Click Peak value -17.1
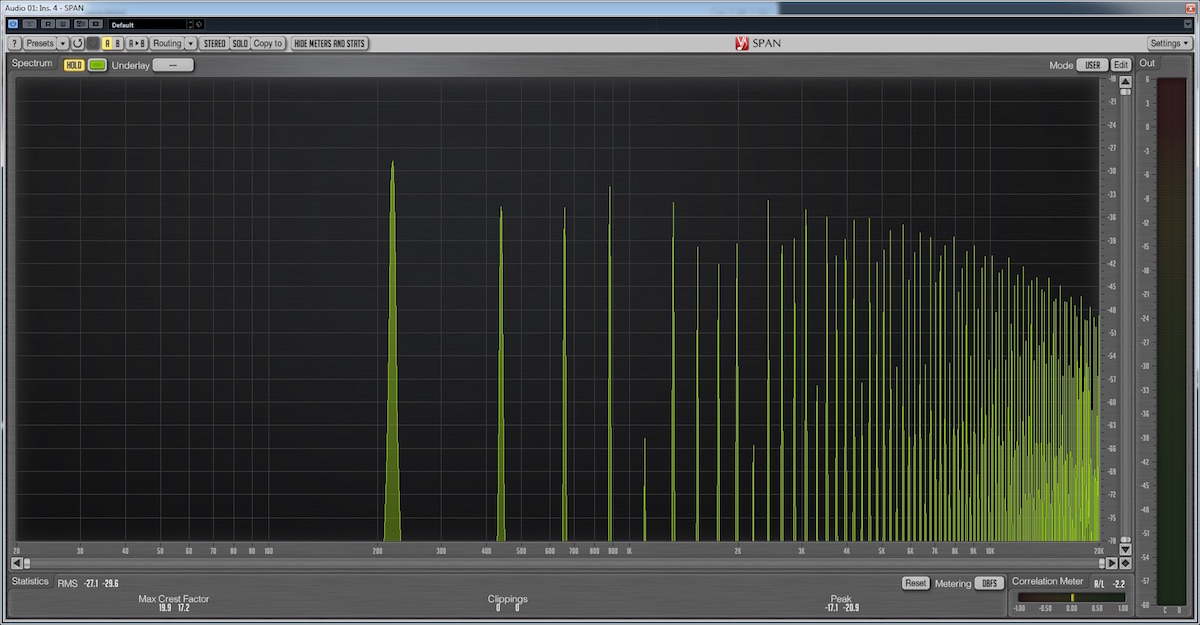This screenshot has height=625, width=1200. pos(832,607)
